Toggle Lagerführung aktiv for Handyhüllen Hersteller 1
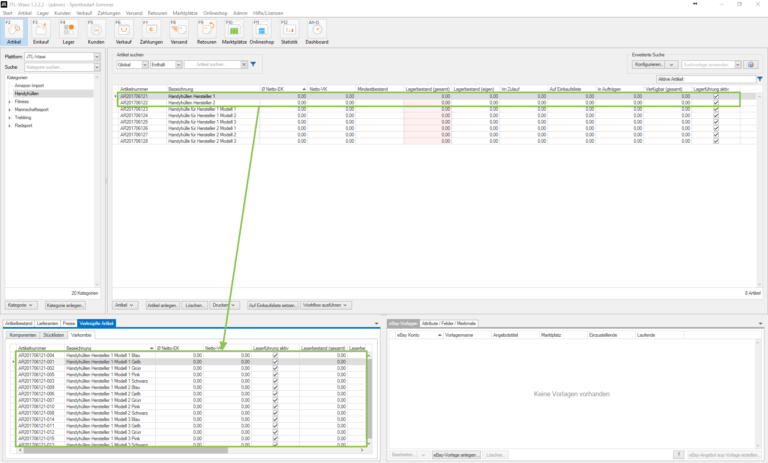This screenshot has width=768, height=463. (716, 96)
